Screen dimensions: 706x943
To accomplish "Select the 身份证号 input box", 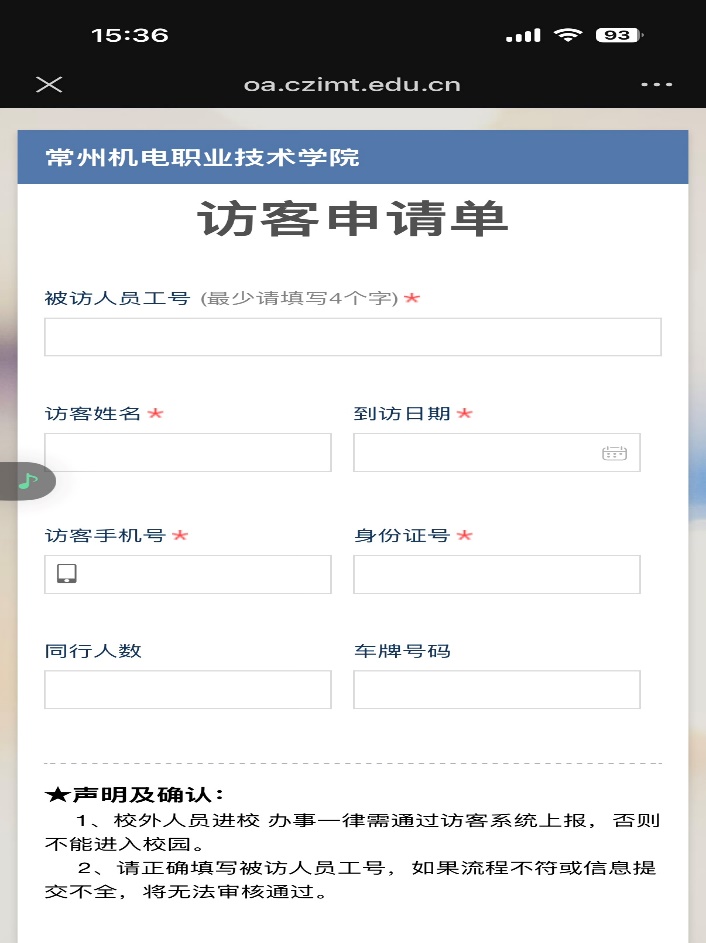I will coord(496,574).
